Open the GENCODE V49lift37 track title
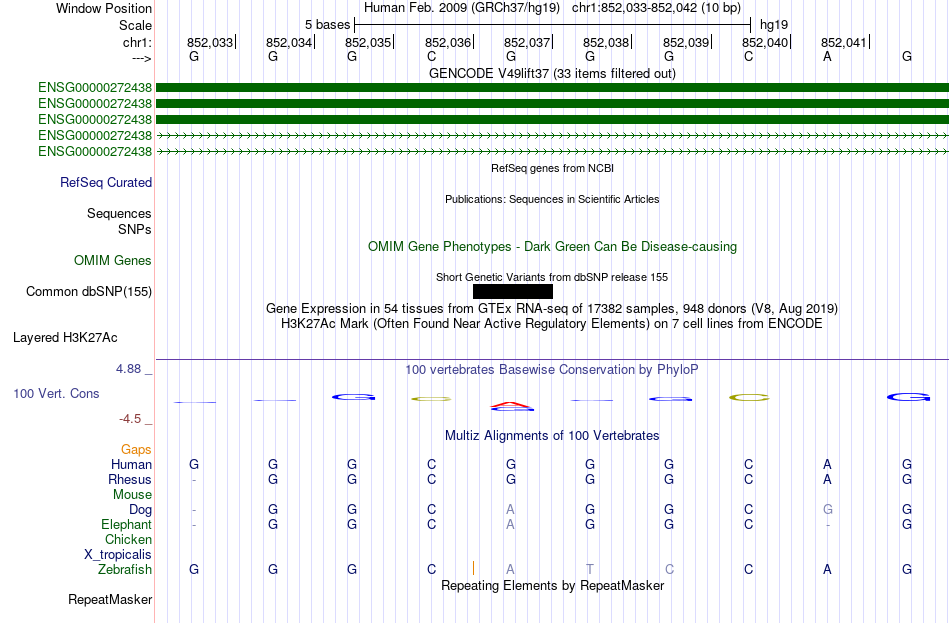This screenshot has width=950, height=623. pyautogui.click(x=552, y=73)
